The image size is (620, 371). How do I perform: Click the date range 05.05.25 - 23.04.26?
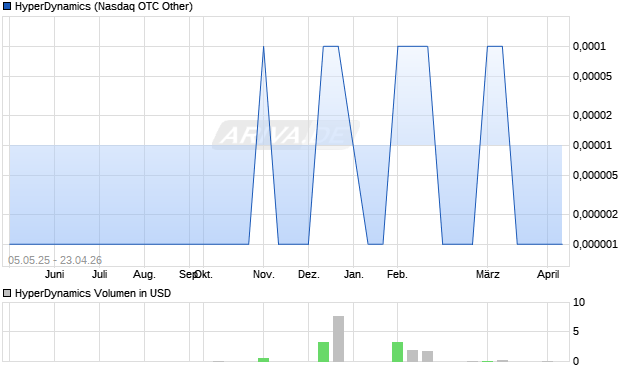tap(55, 260)
